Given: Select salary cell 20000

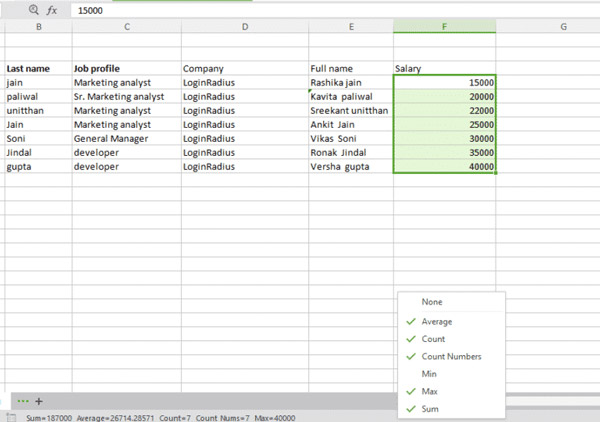Looking at the screenshot, I should point(444,97).
